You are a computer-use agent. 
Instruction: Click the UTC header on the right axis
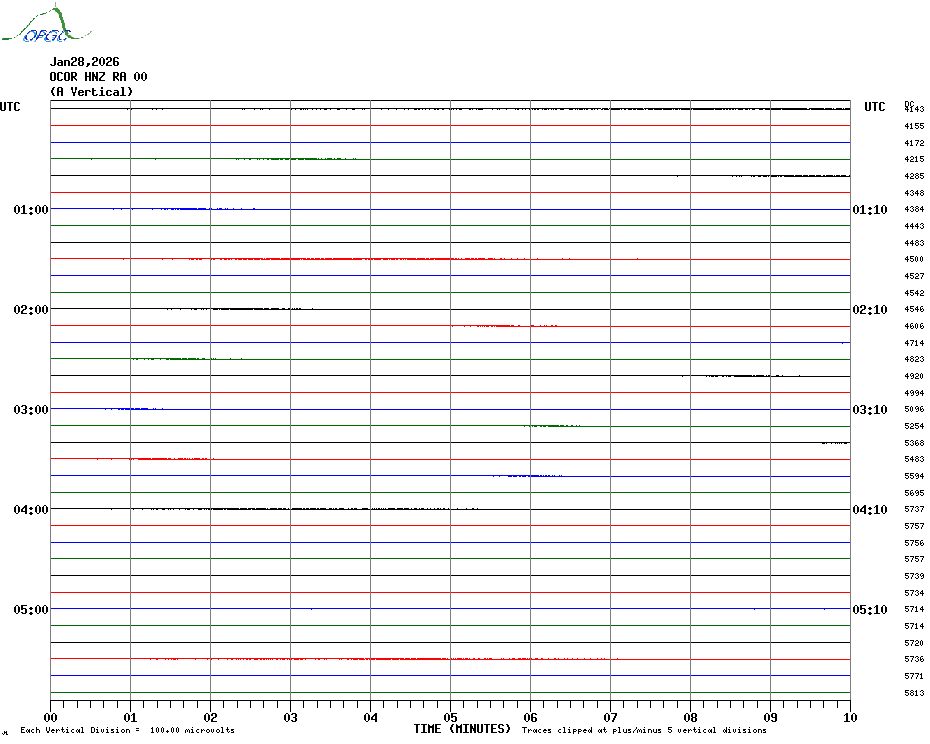(874, 107)
